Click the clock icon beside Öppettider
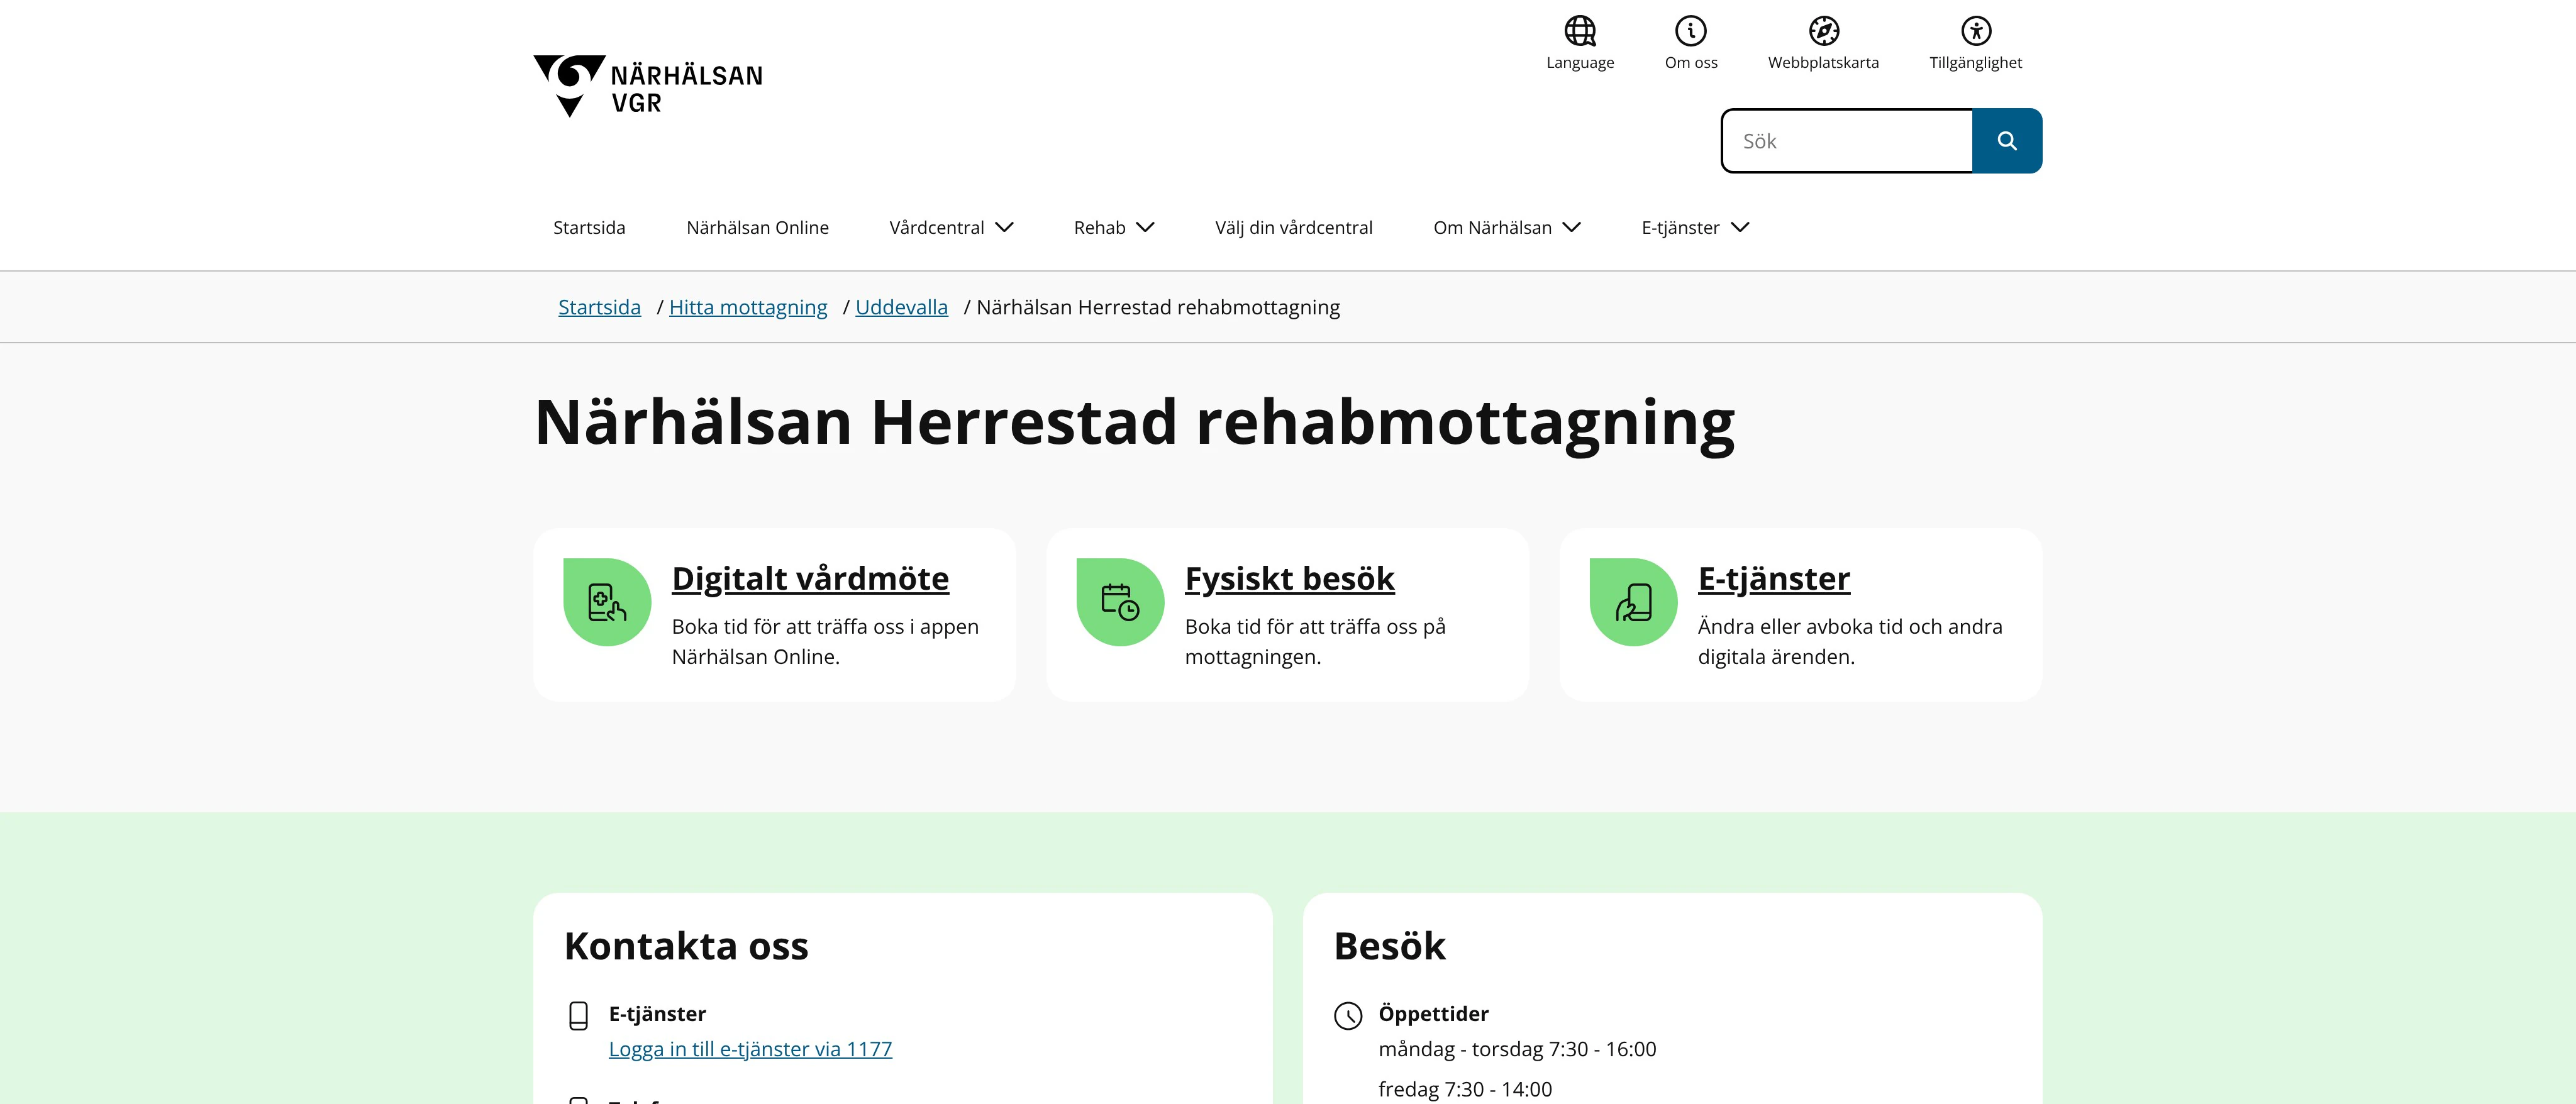2576x1104 pixels. coord(1348,1016)
